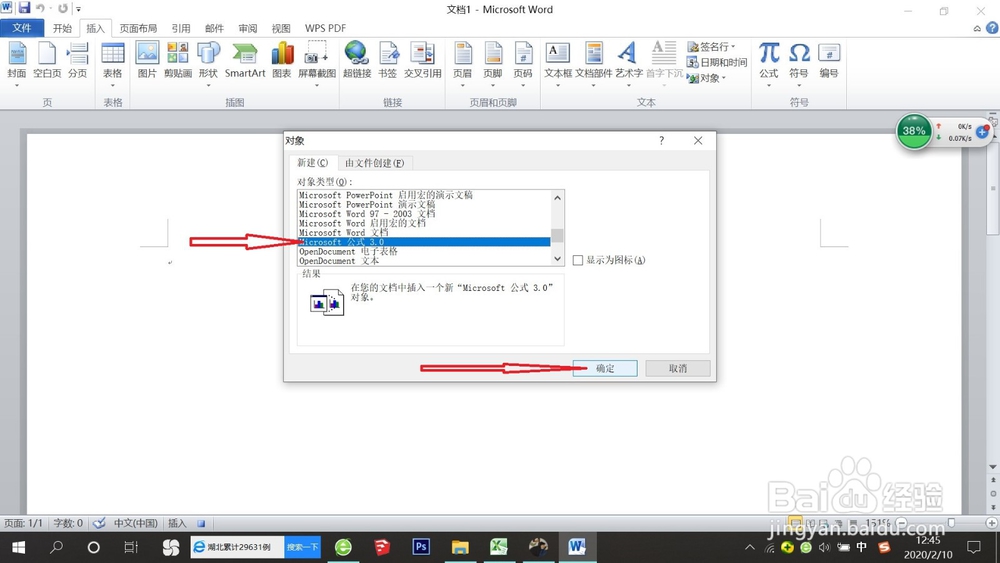
Task: Open Word help question mark icon
Action: point(992,28)
